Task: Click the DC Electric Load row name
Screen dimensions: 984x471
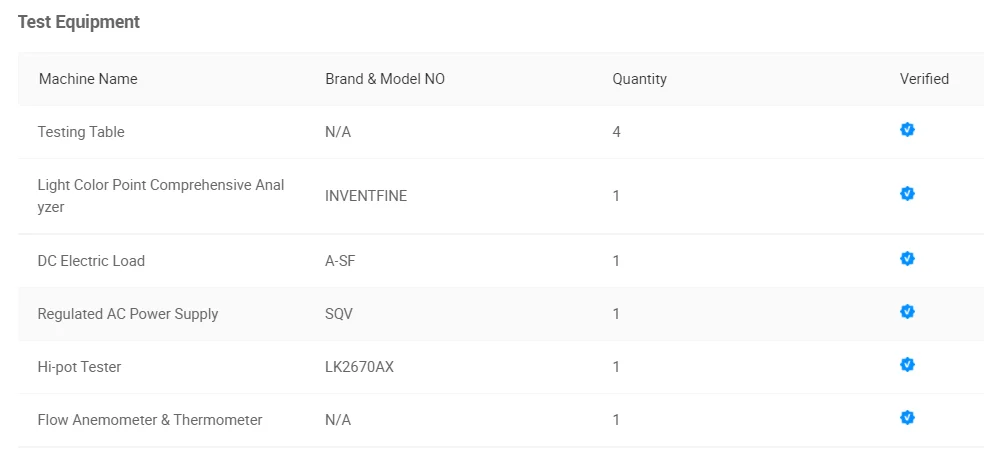Action: (x=91, y=261)
